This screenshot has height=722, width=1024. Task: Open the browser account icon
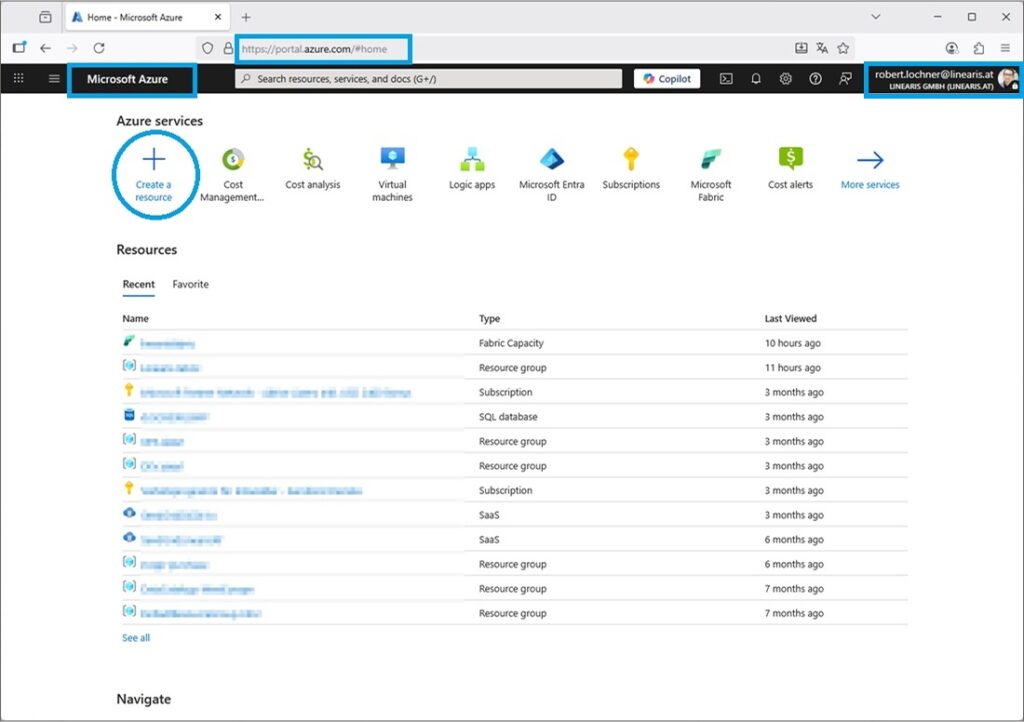(952, 48)
